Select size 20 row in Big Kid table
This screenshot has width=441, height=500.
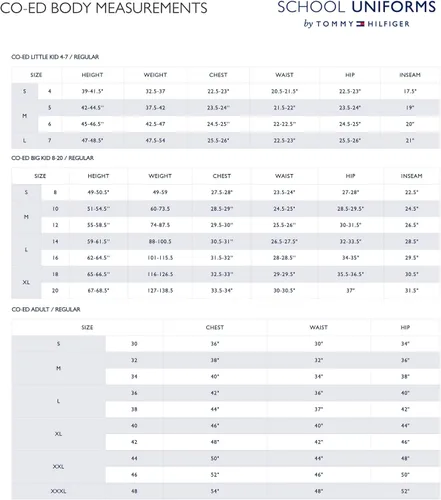pyautogui.click(x=226, y=291)
